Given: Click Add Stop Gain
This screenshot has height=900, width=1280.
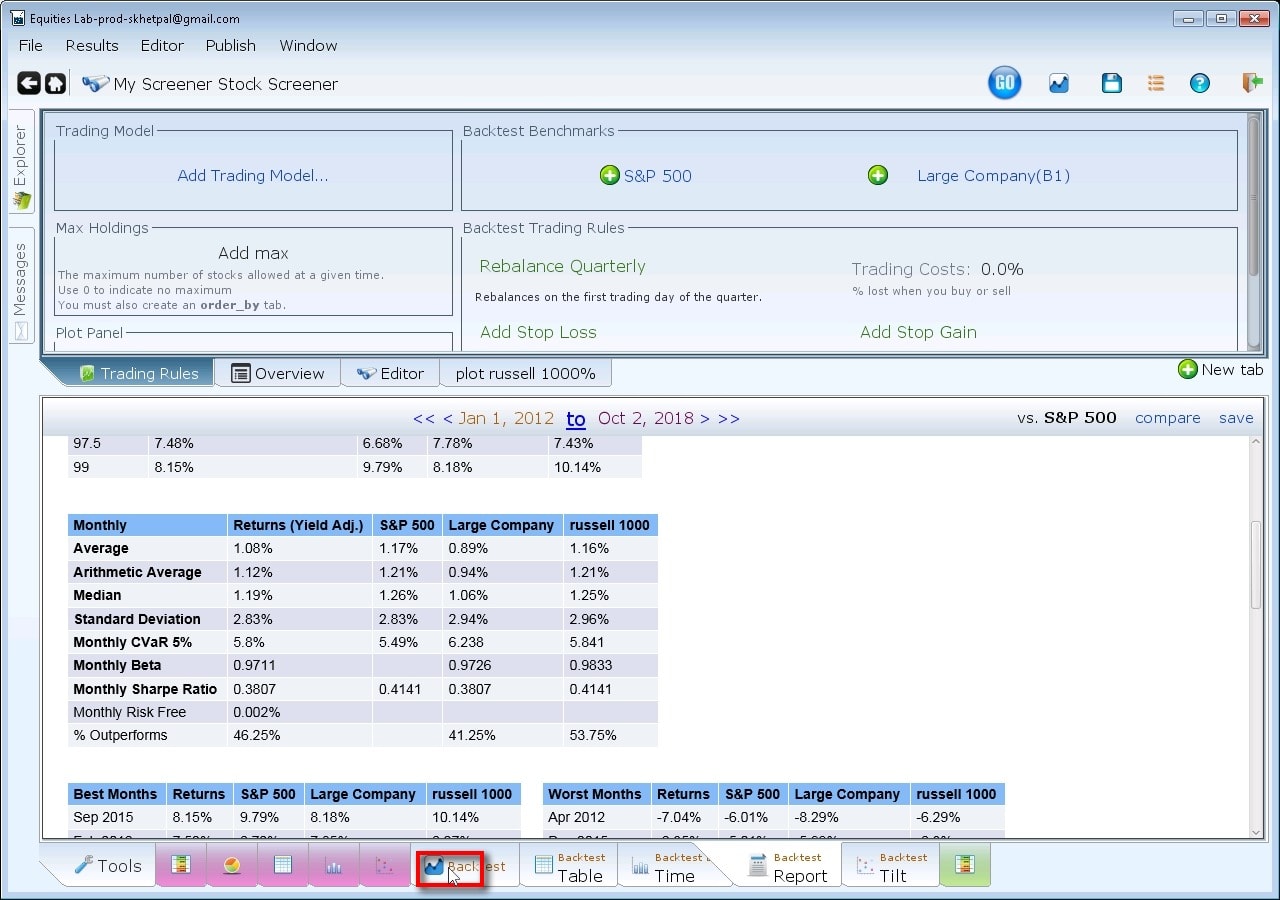Looking at the screenshot, I should point(918,332).
